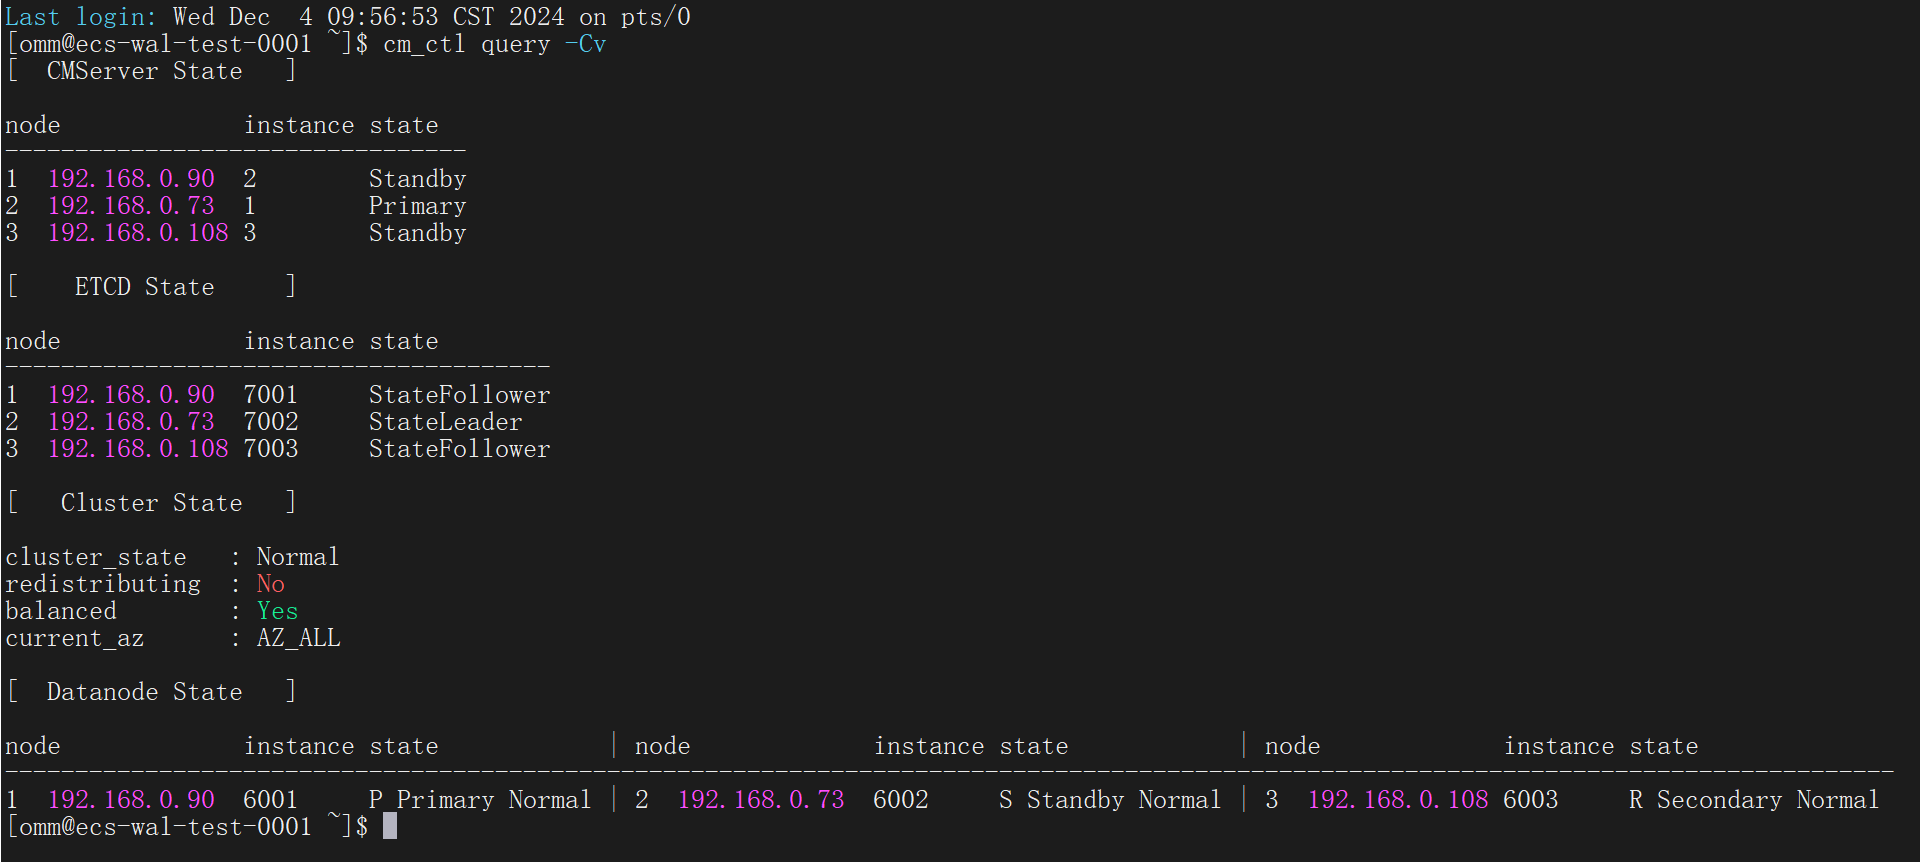Click the Datanode State section header
The height and width of the screenshot is (862, 1920).
tap(144, 692)
